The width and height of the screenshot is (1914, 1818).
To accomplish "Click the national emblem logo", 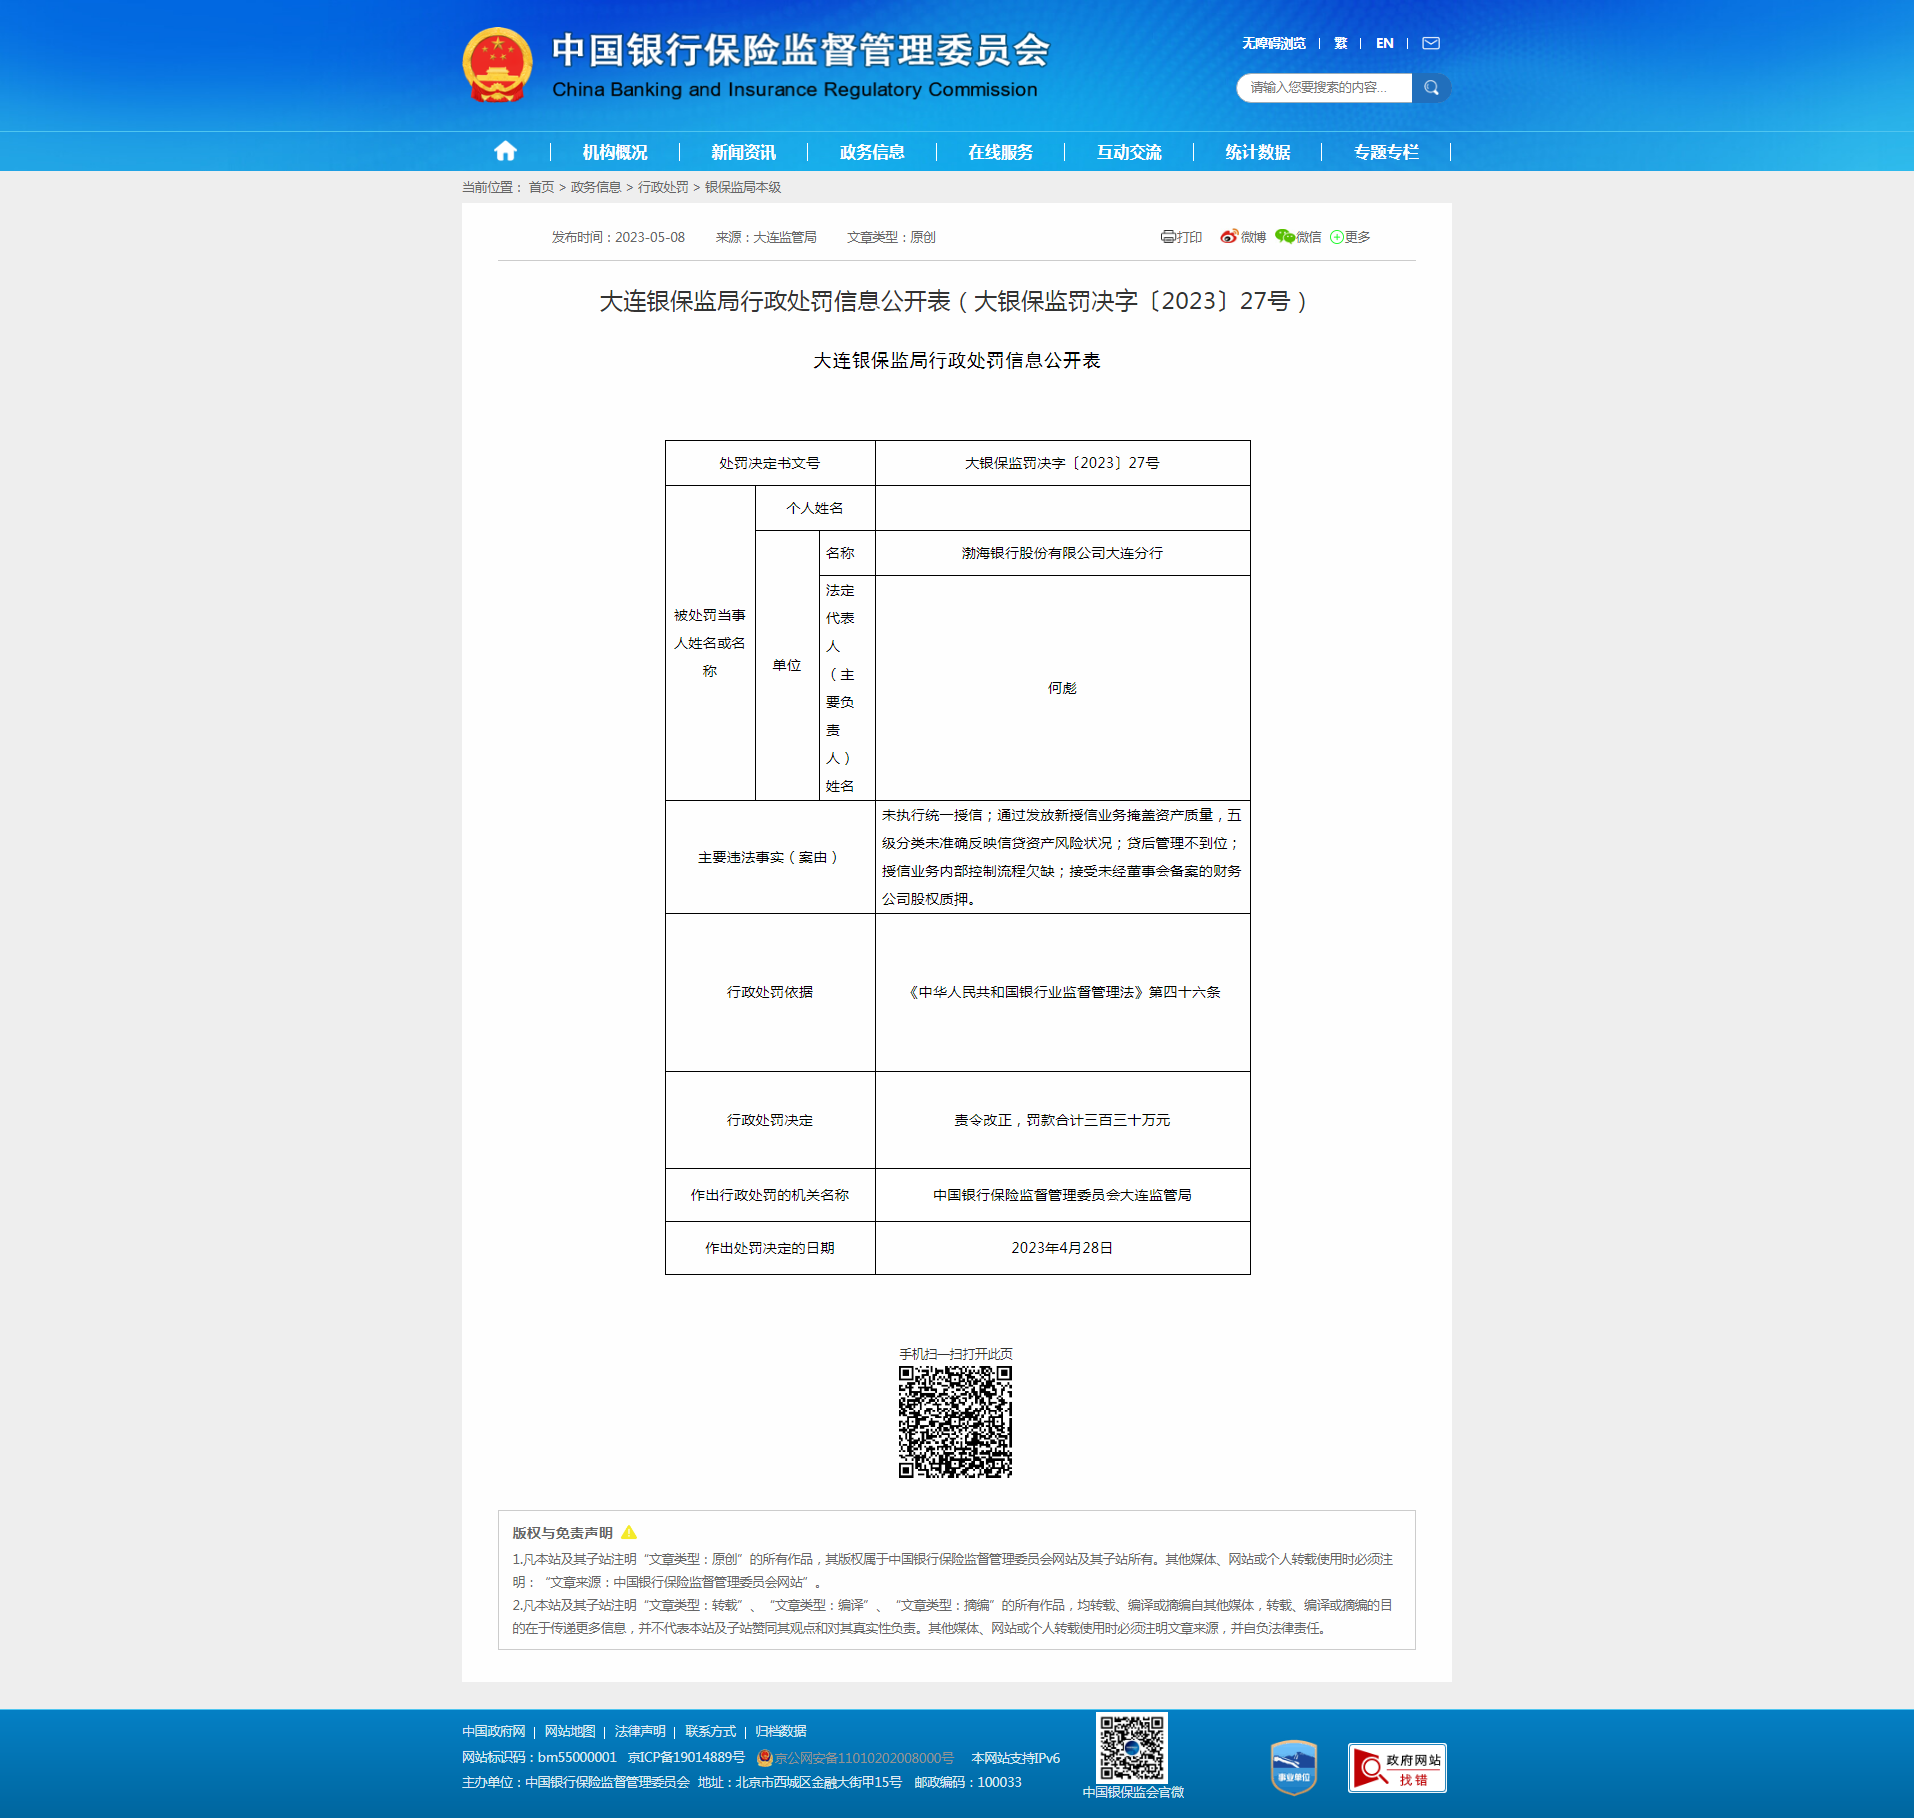I will [497, 65].
